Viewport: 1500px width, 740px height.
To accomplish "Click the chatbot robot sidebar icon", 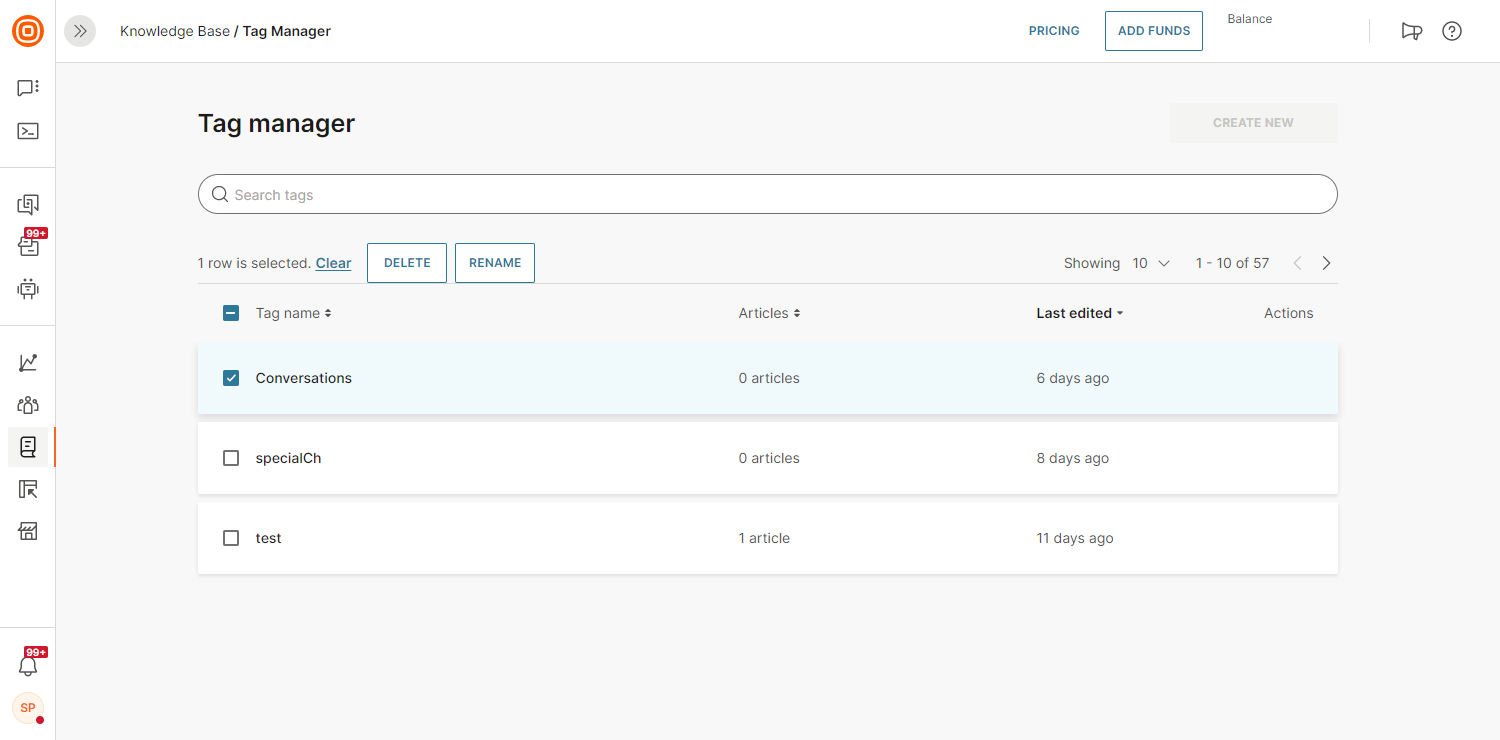I will point(28,289).
